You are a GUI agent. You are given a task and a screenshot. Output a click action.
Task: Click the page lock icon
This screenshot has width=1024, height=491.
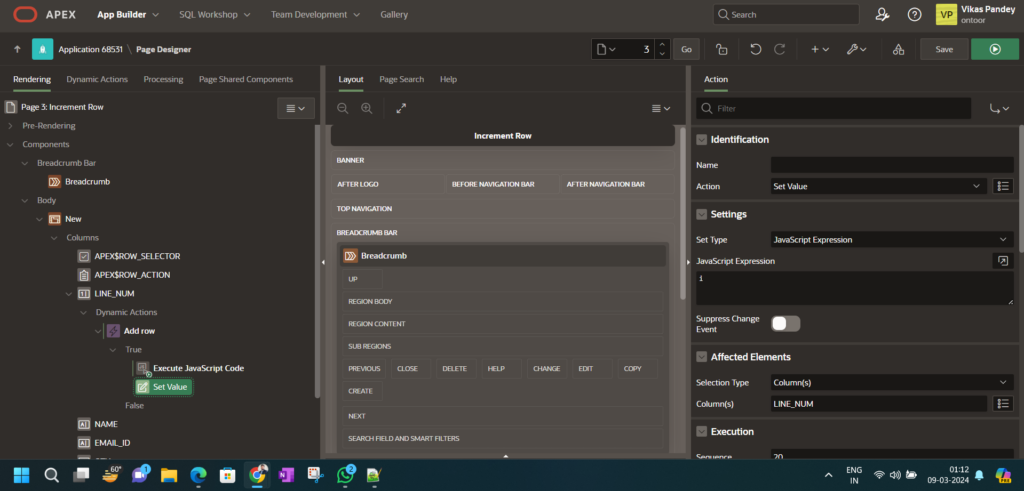(x=721, y=49)
